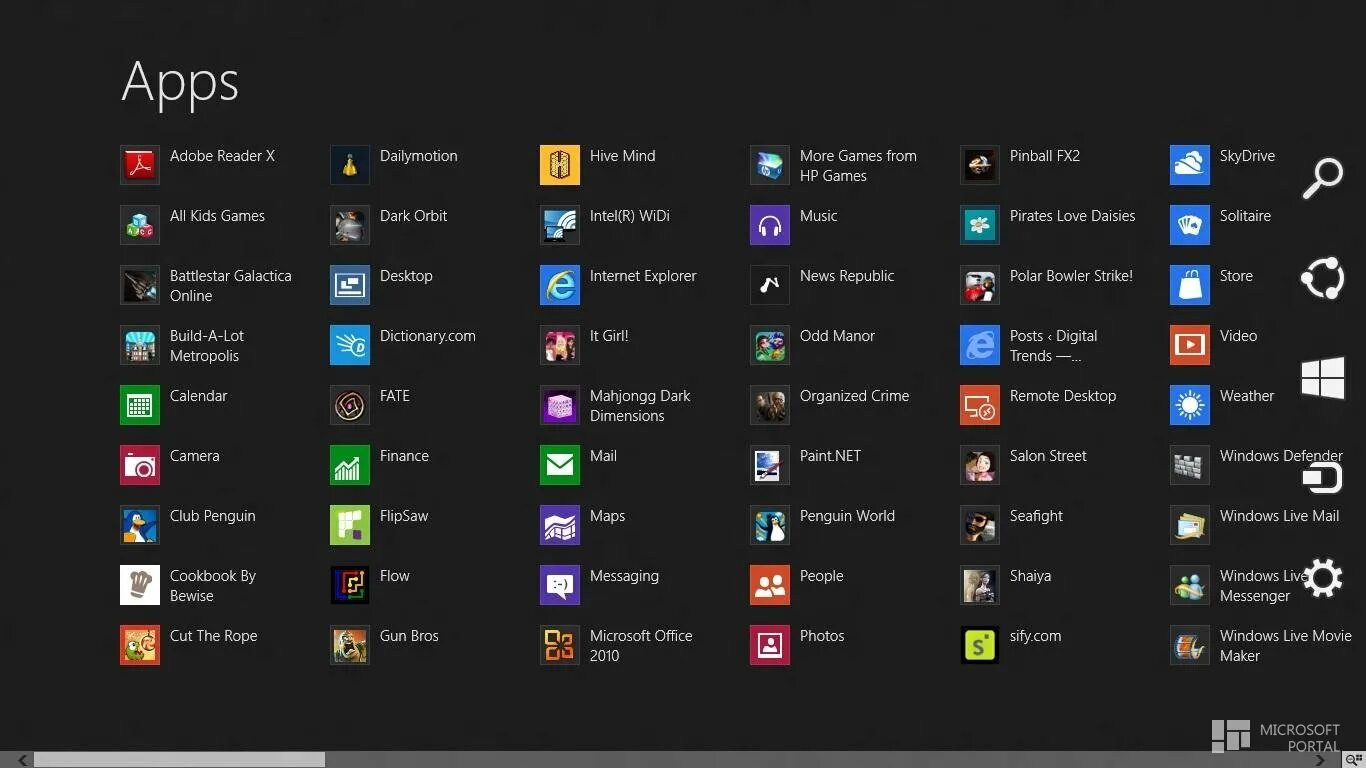Open Cookbook By Bewise chef hat icon
The width and height of the screenshot is (1366, 768).
[x=140, y=585]
